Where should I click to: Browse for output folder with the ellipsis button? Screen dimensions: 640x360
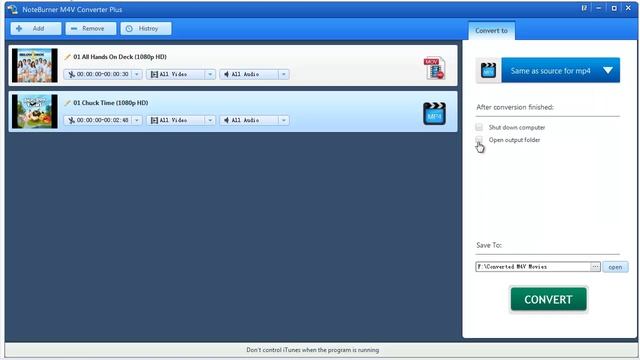tap(596, 267)
